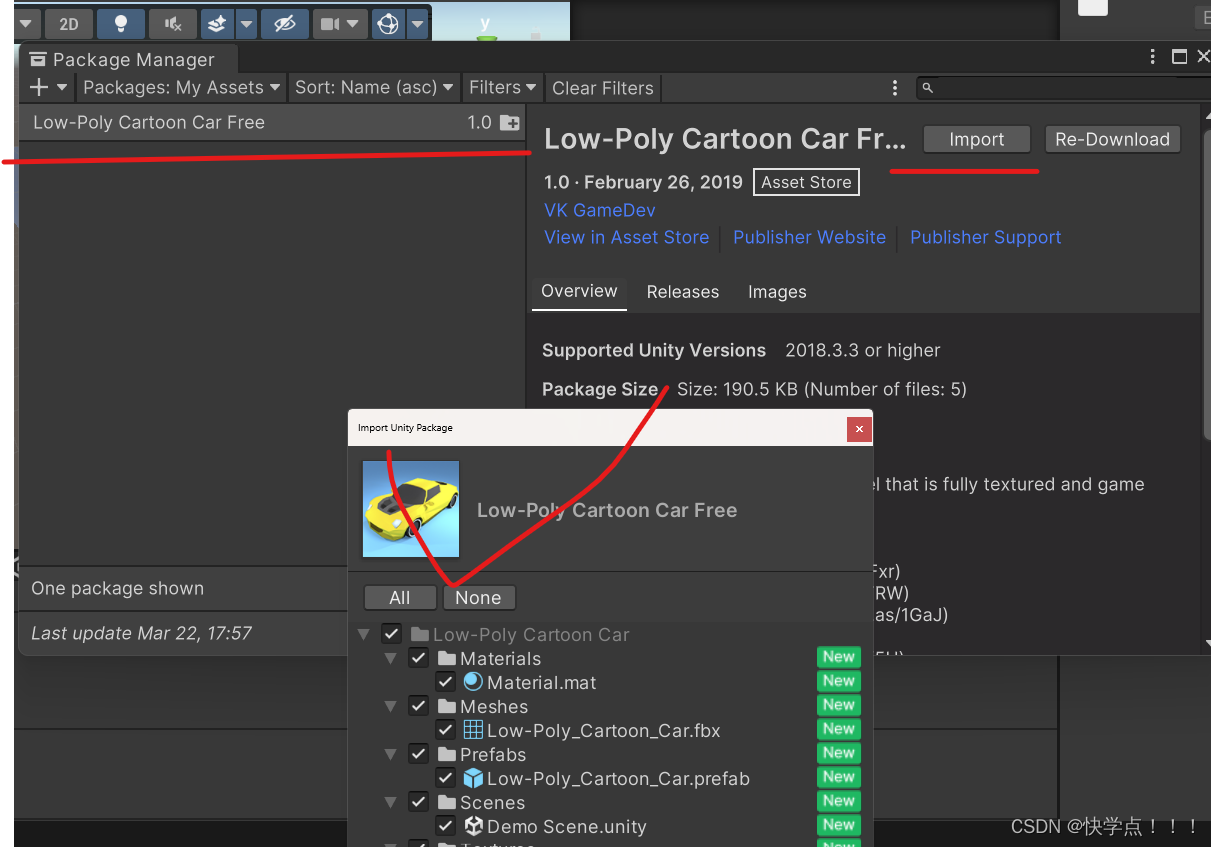Click the Materials folder icon

pos(447,658)
